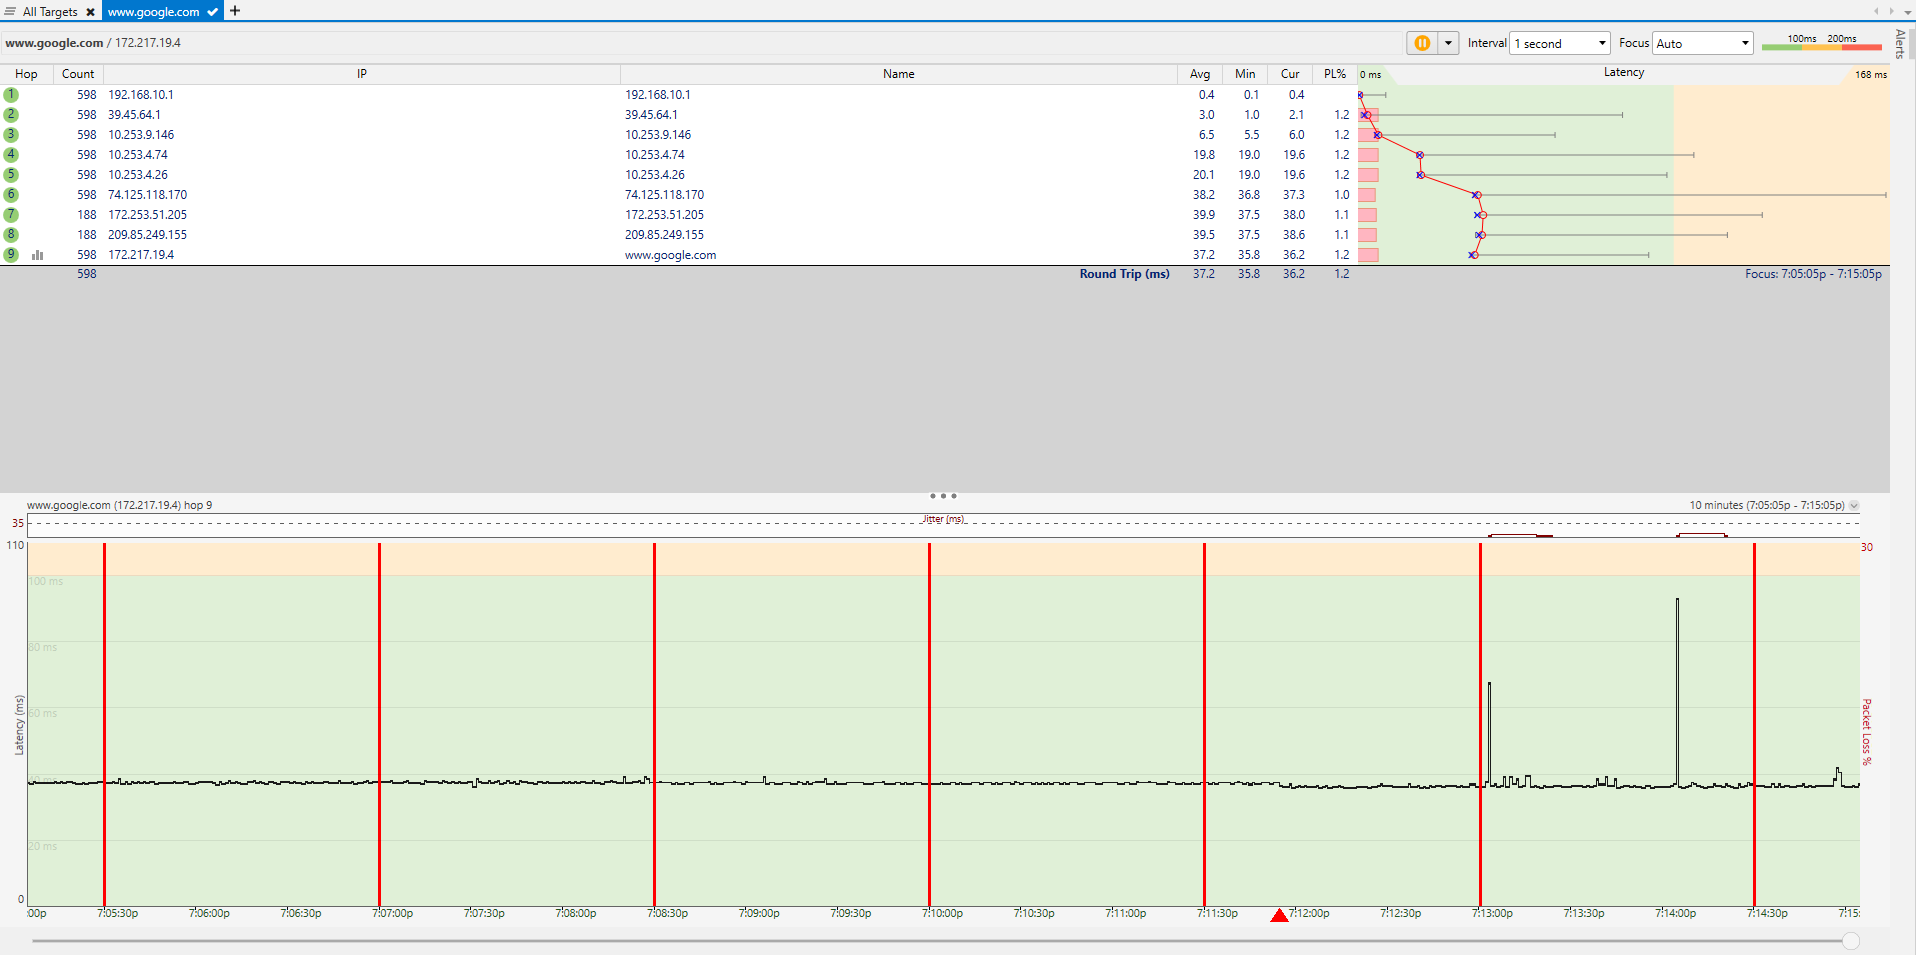Click the PL% column header
This screenshot has height=955, width=1916.
pyautogui.click(x=1334, y=74)
